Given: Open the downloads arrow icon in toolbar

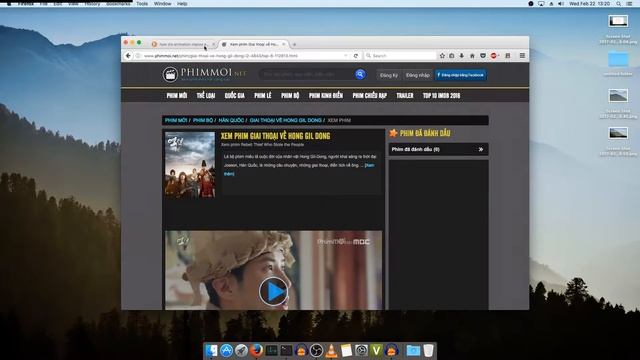Looking at the screenshot, I should tap(462, 56).
